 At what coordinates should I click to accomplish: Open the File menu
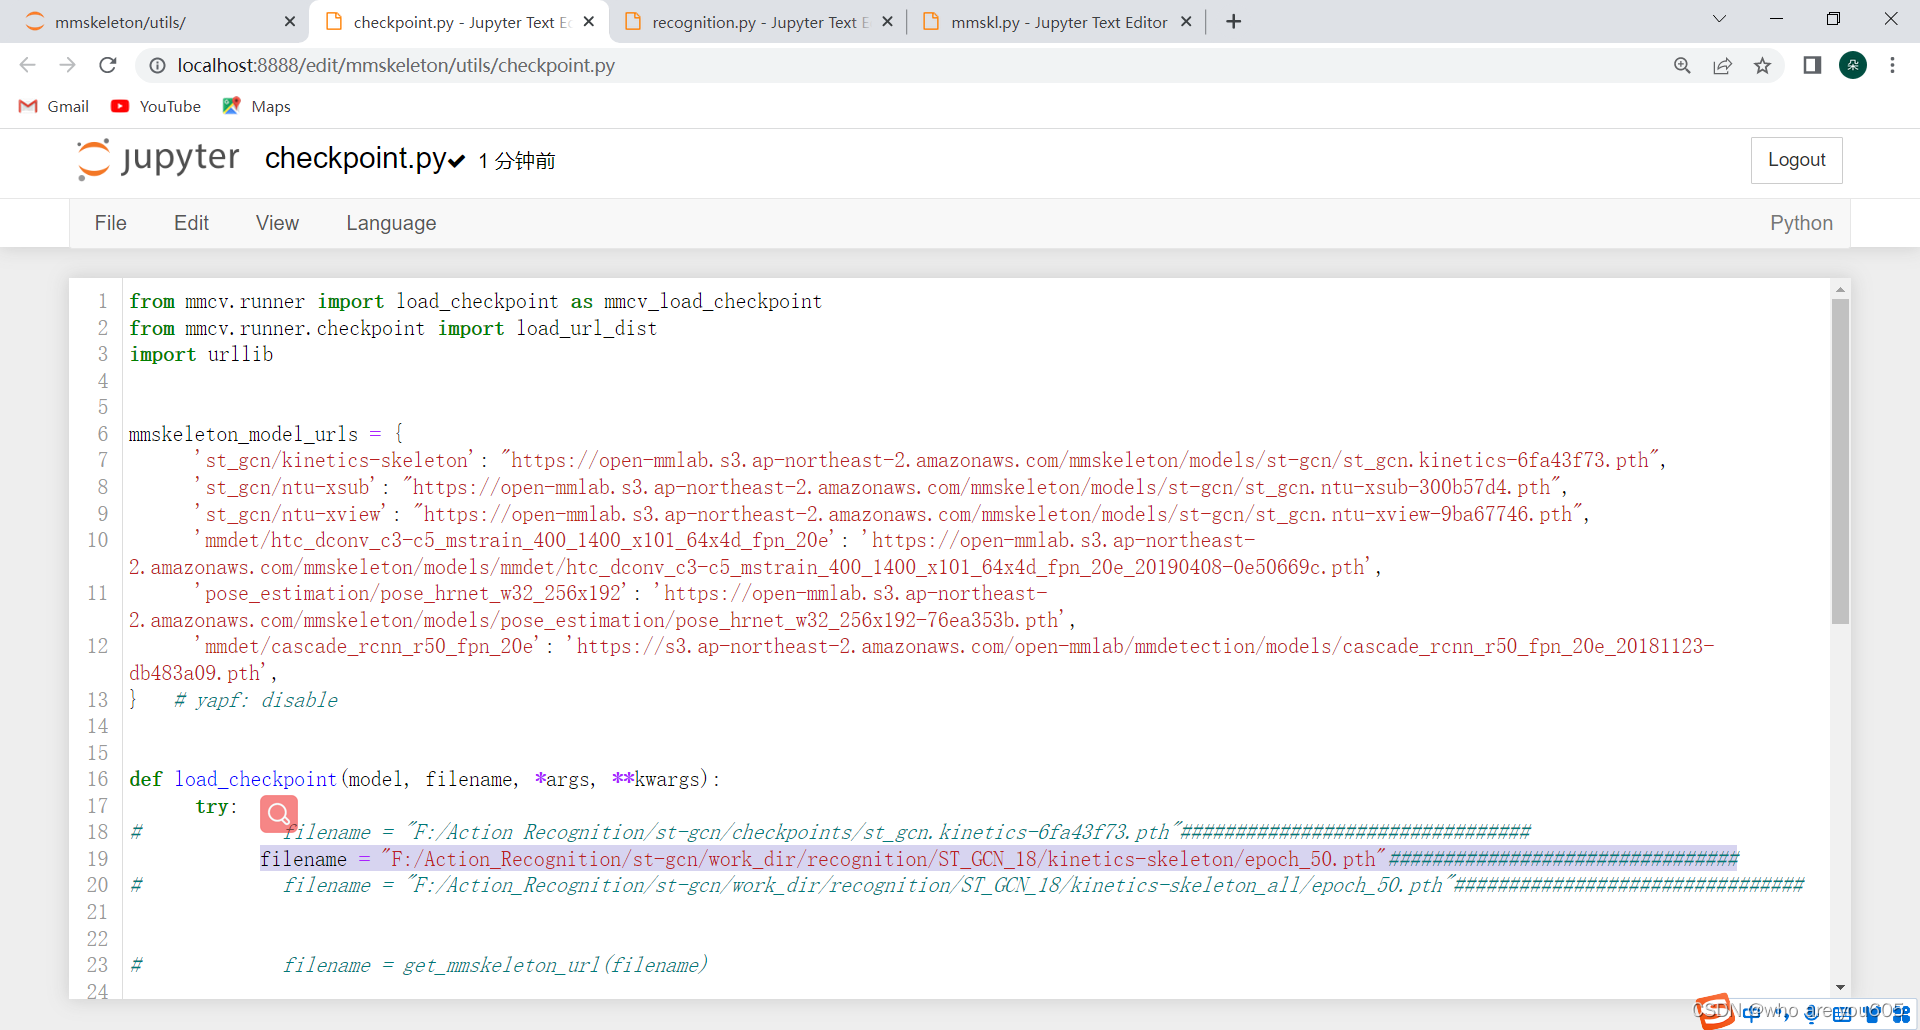click(x=110, y=223)
